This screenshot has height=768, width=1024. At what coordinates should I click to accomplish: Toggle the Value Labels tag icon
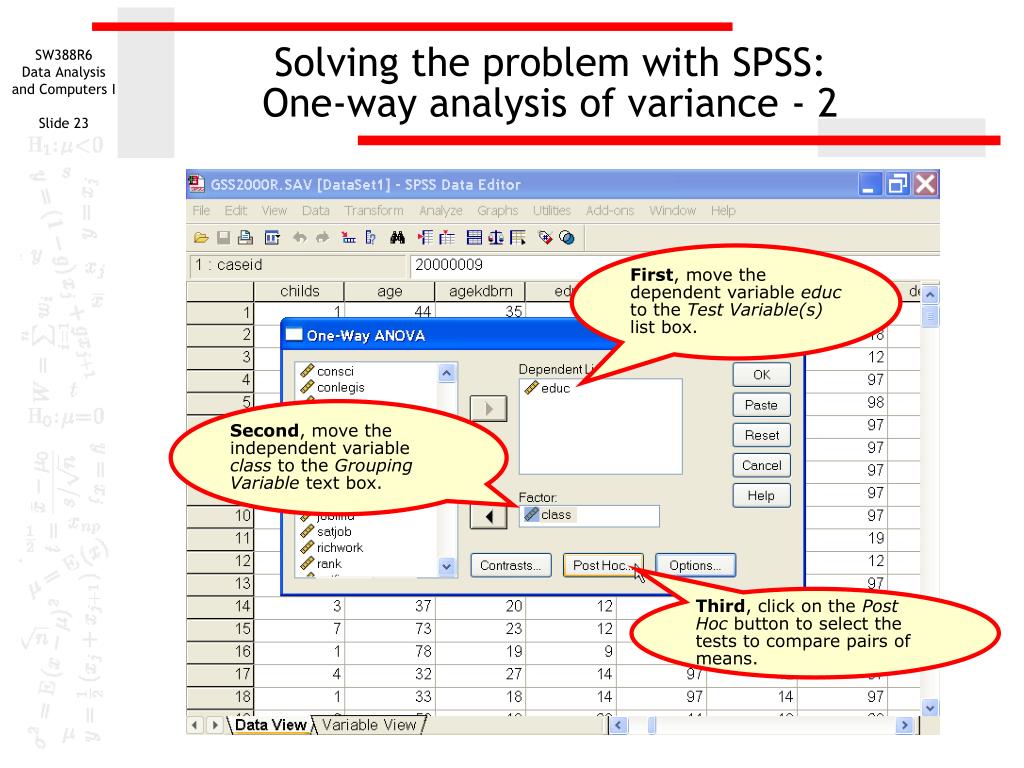pyautogui.click(x=545, y=238)
